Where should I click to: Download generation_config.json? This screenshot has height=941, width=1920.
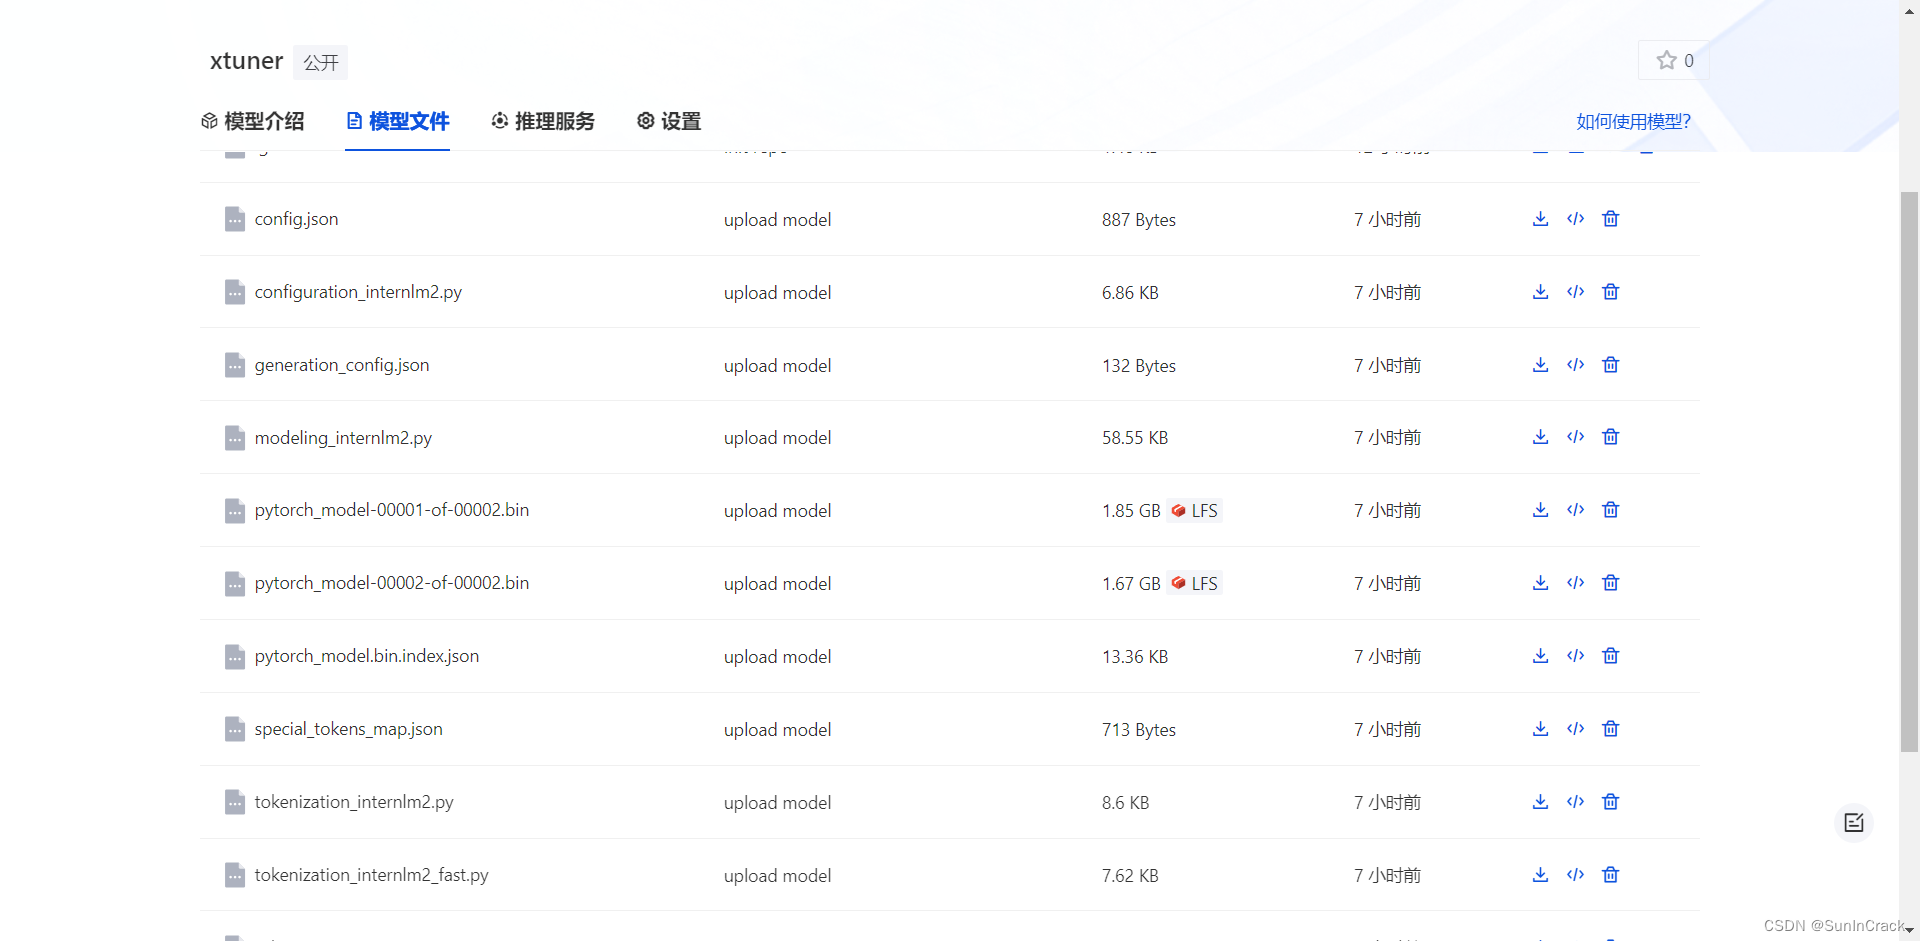click(x=1540, y=365)
